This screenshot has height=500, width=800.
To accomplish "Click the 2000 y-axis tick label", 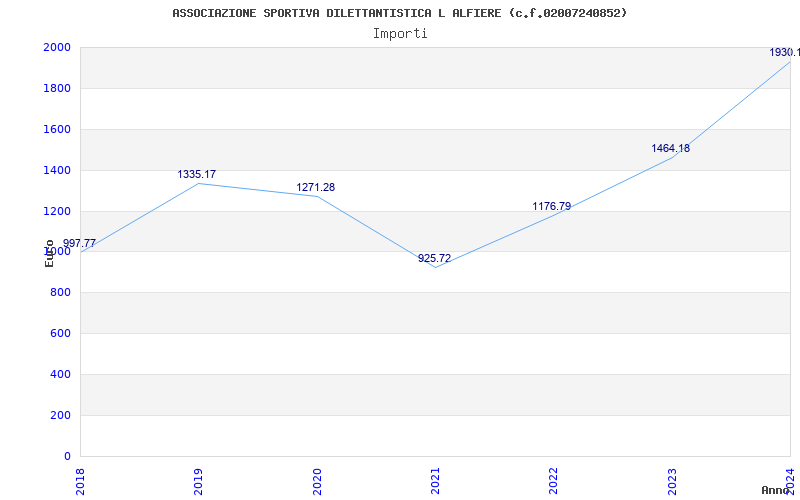I will (x=57, y=47).
